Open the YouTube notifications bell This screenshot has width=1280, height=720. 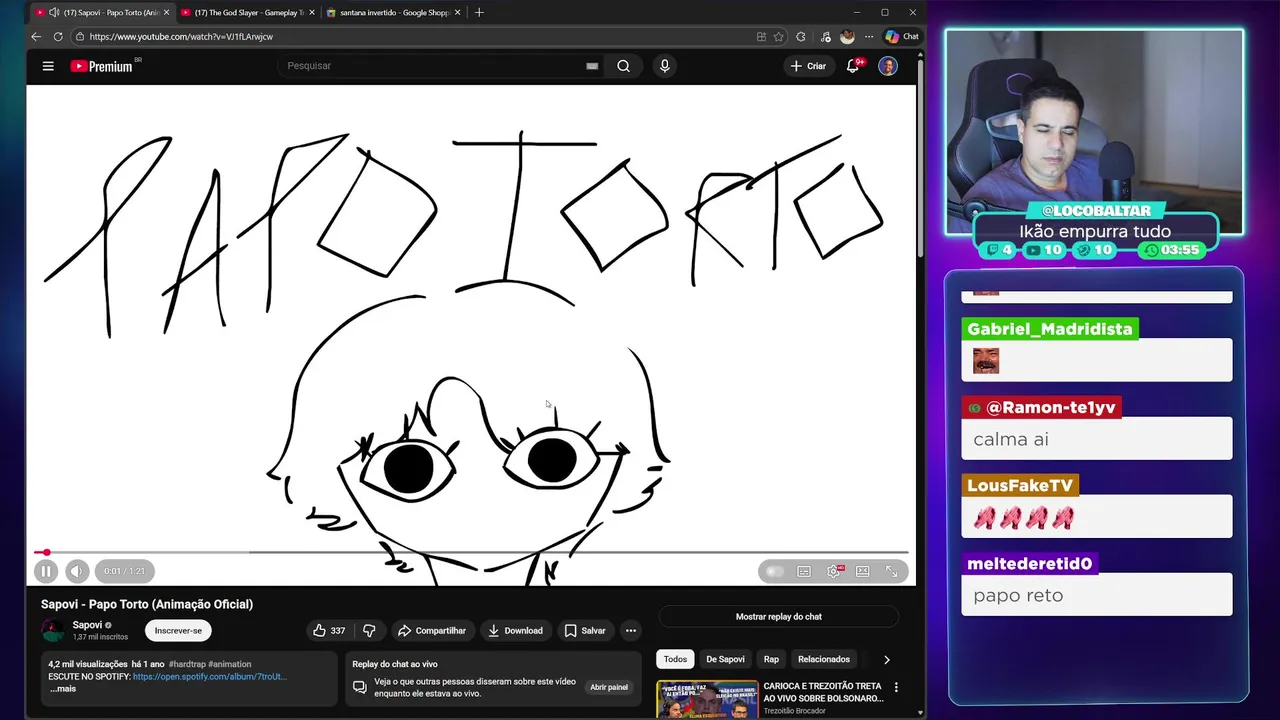tap(853, 66)
